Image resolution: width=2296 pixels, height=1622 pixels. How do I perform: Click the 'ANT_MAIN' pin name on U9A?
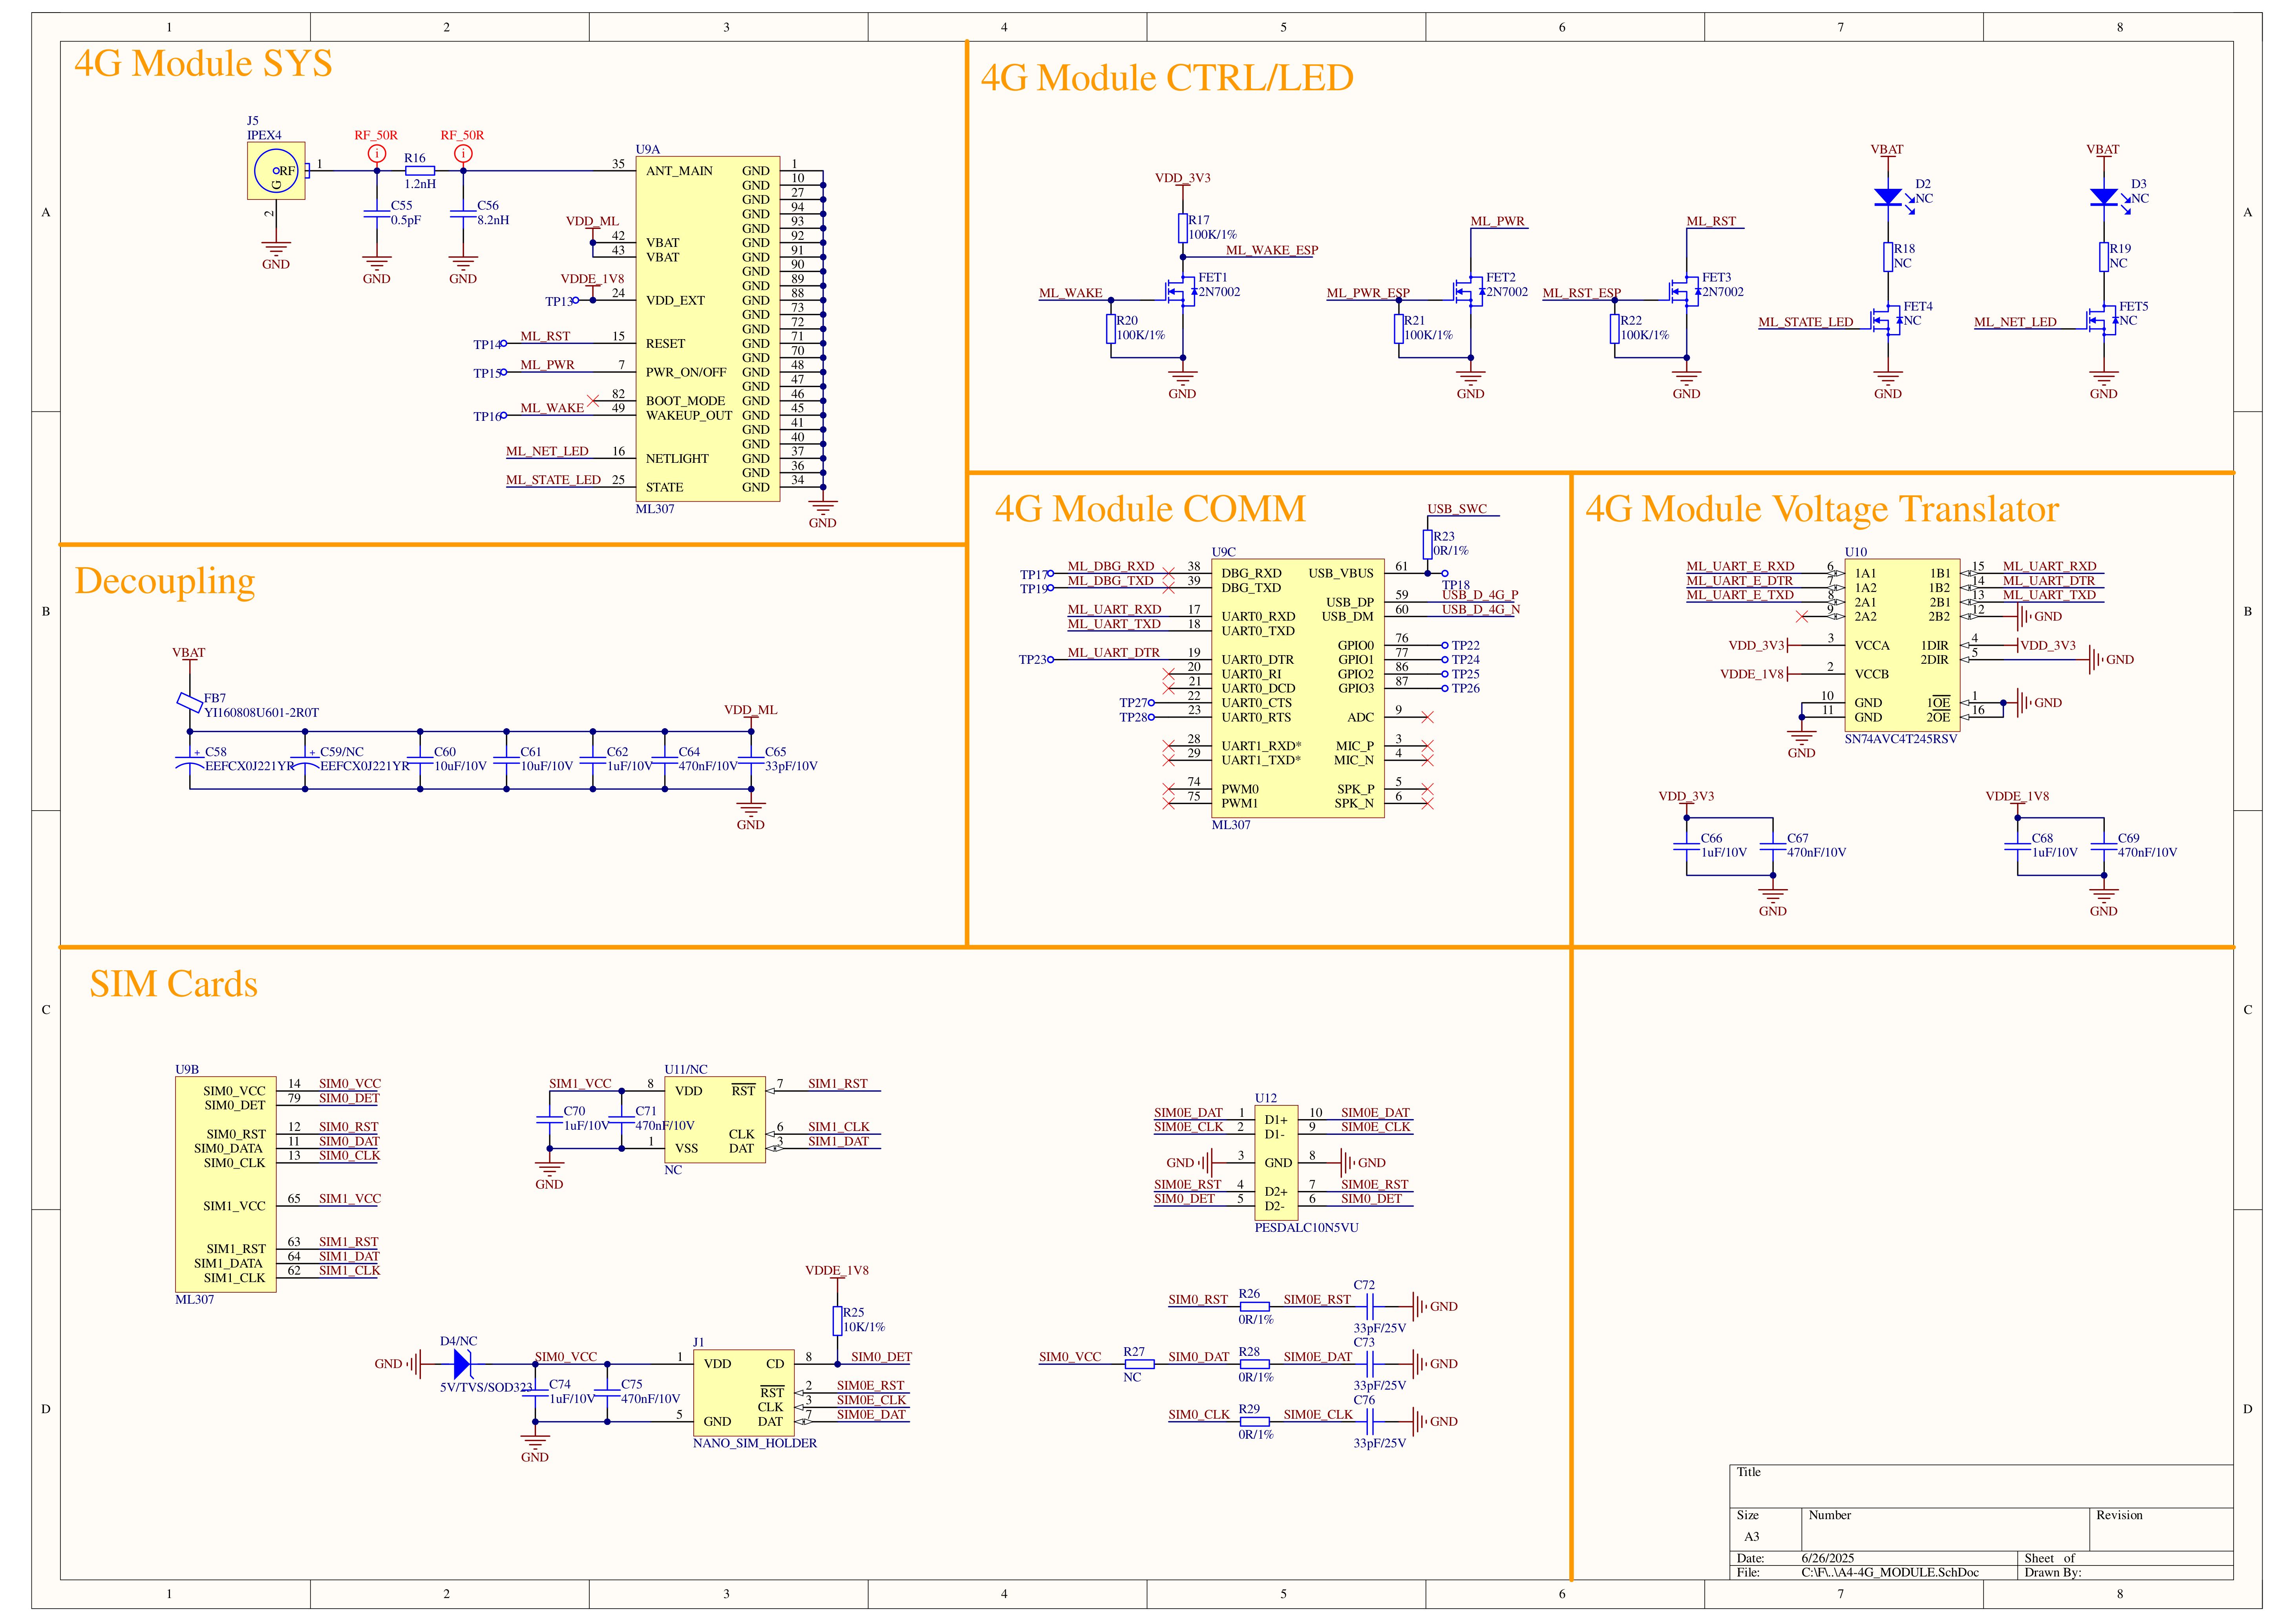point(678,171)
